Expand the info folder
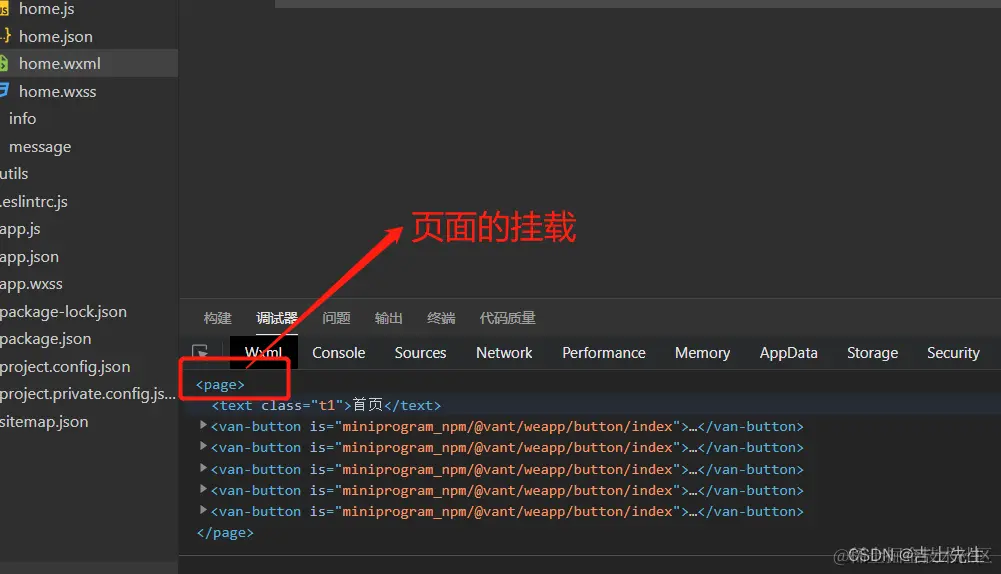Screen dimensions: 1001x574 pyautogui.click(x=22, y=119)
